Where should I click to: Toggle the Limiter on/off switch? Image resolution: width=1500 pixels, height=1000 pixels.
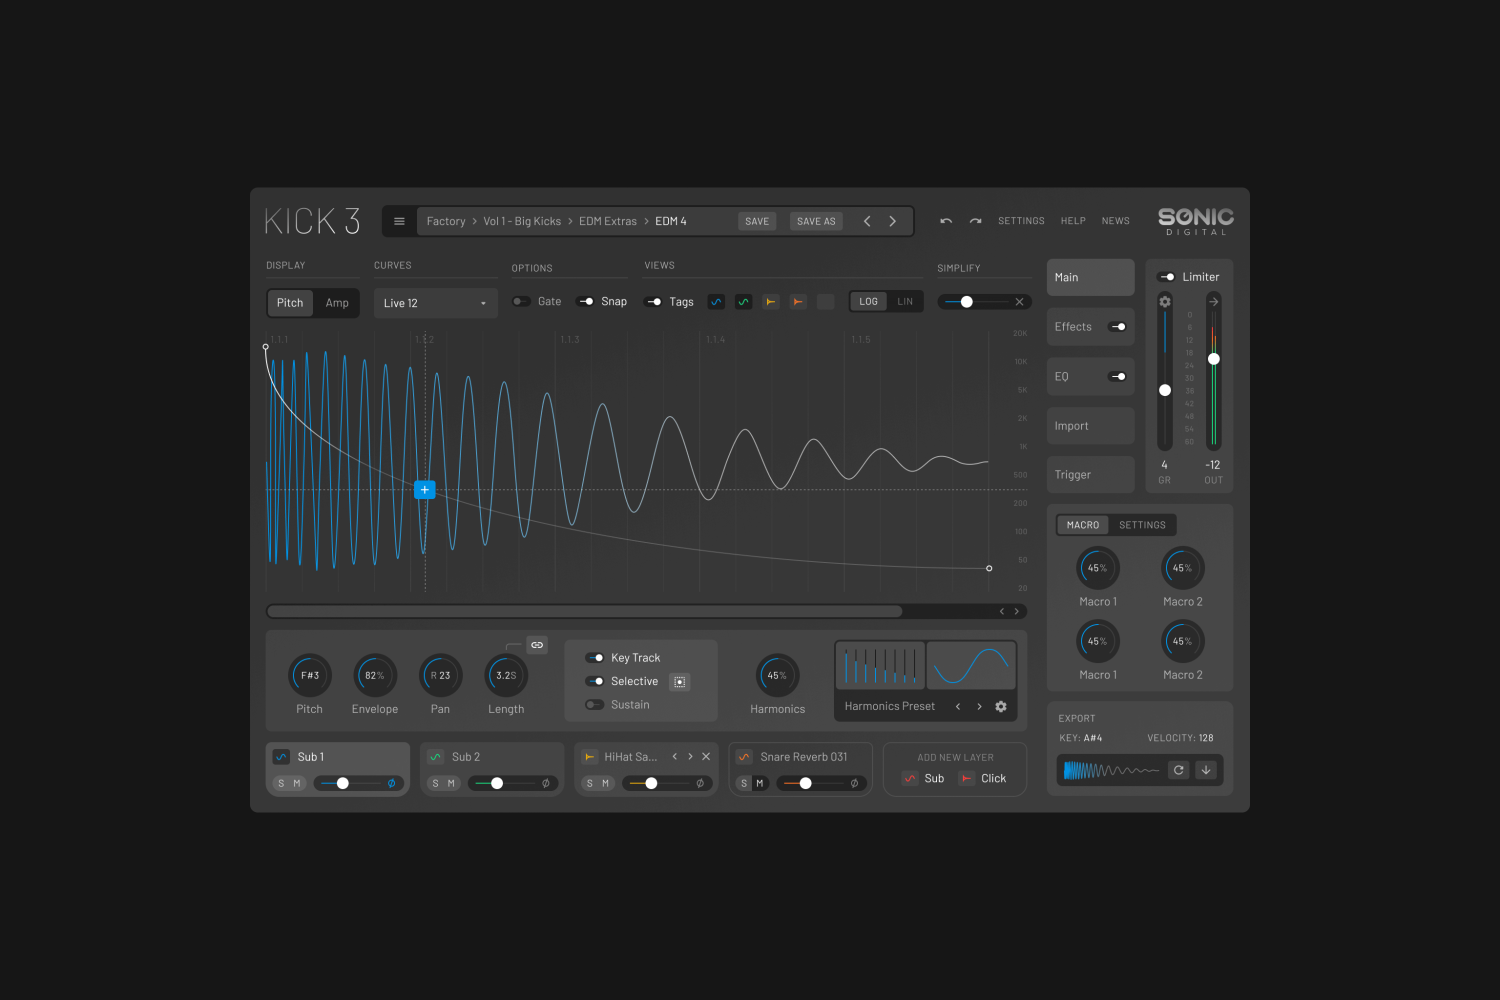click(x=1167, y=277)
